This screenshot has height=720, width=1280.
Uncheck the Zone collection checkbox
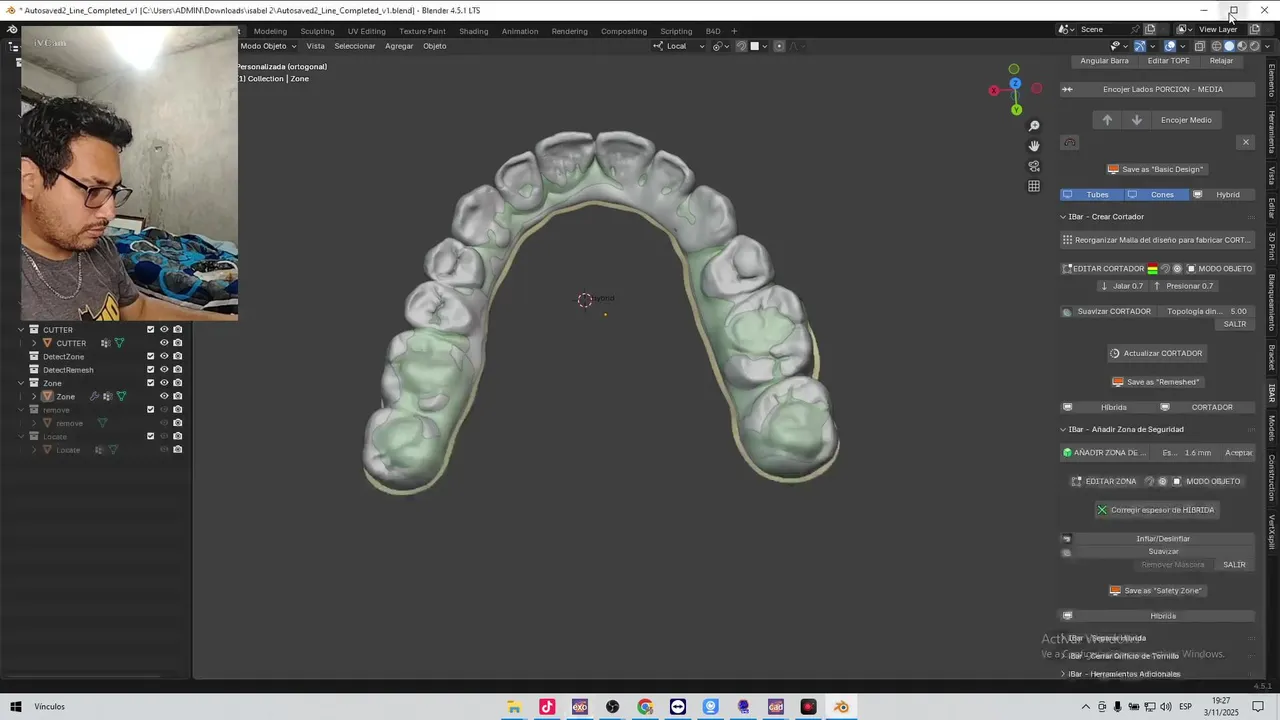pyautogui.click(x=151, y=383)
